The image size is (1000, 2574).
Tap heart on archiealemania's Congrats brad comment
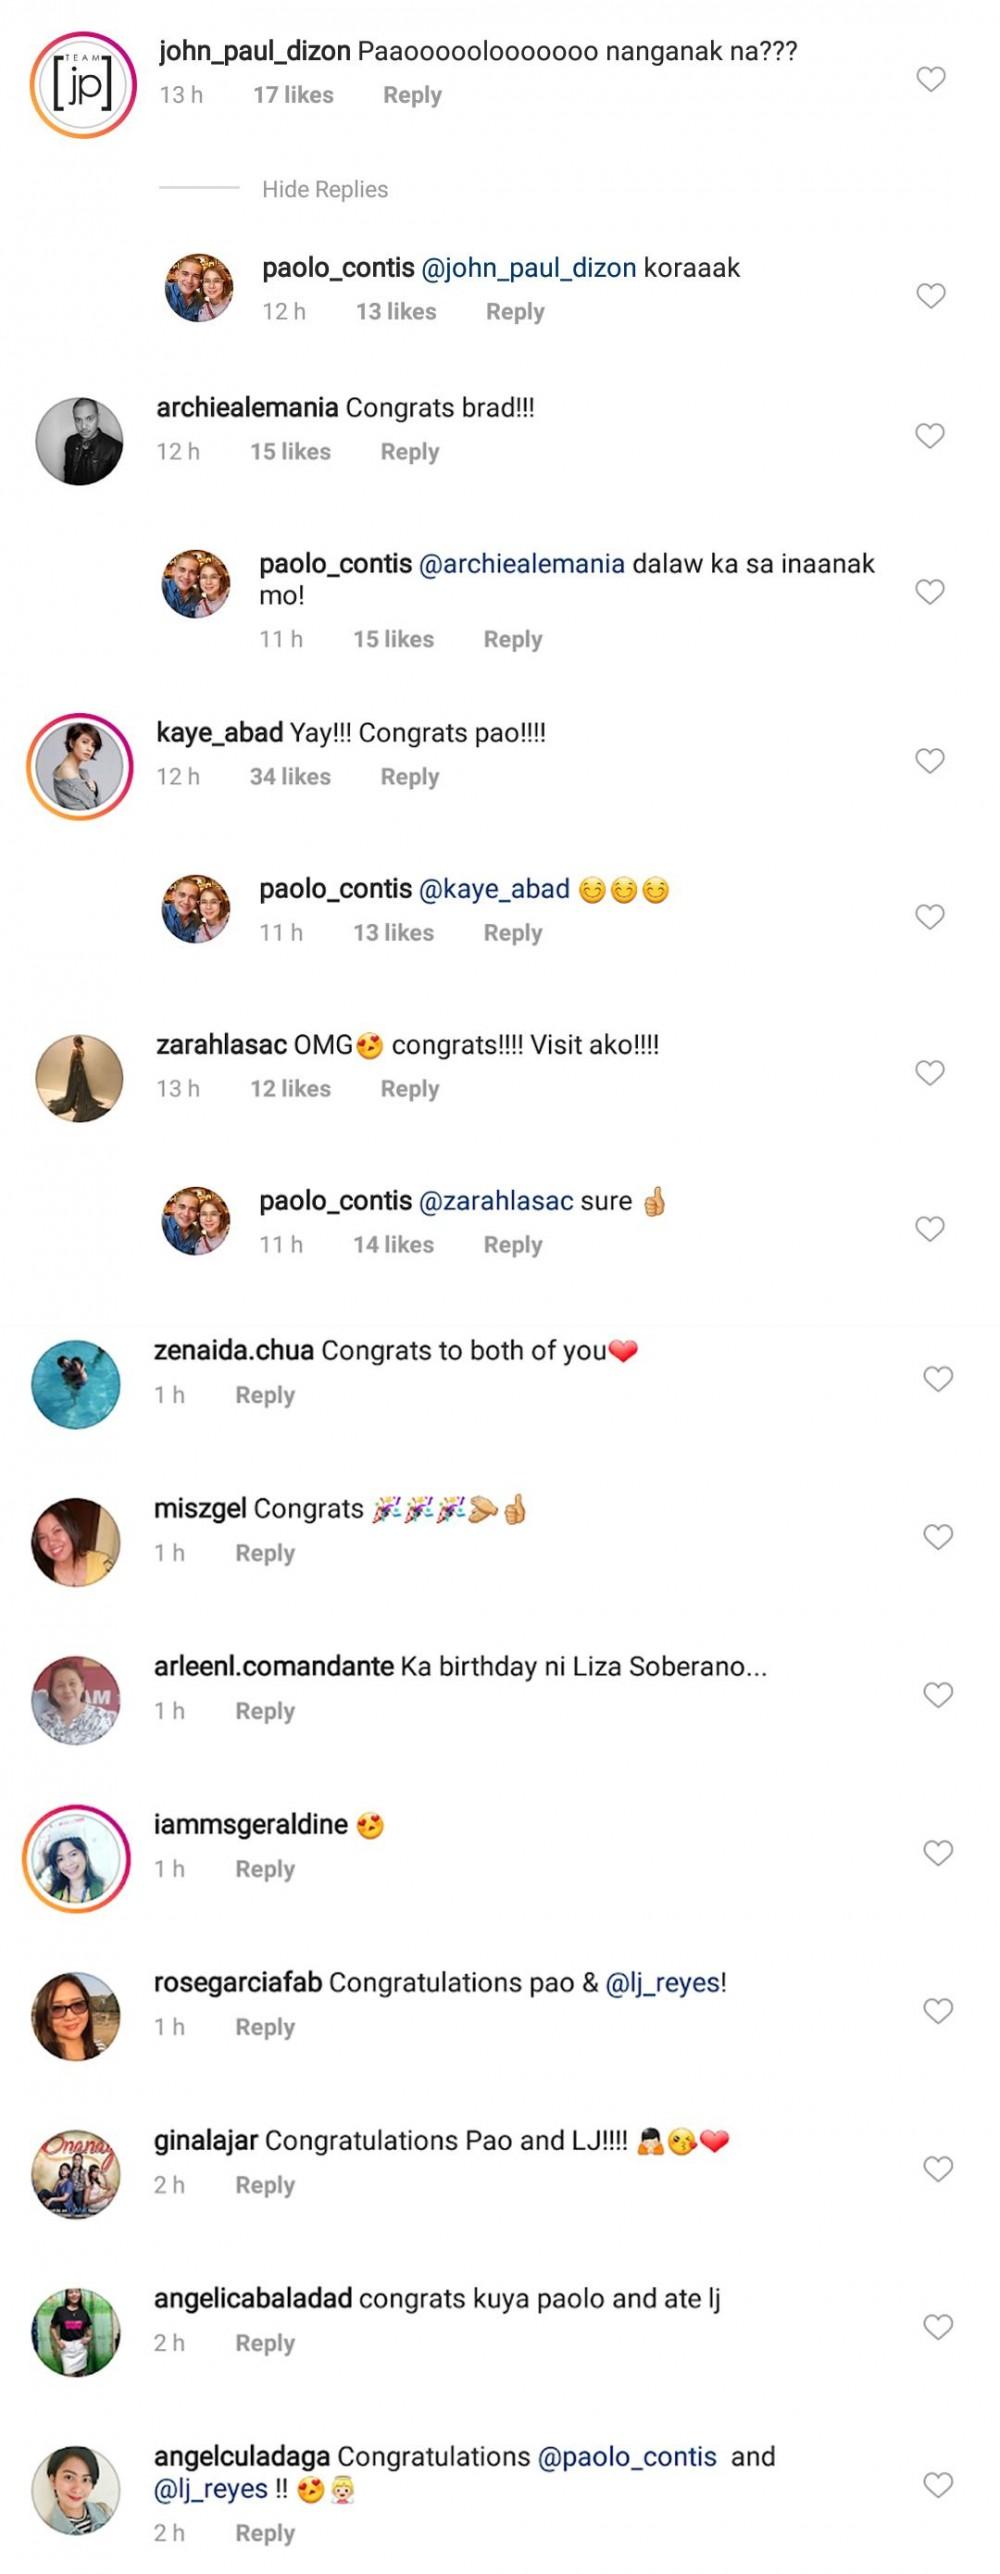pos(930,435)
